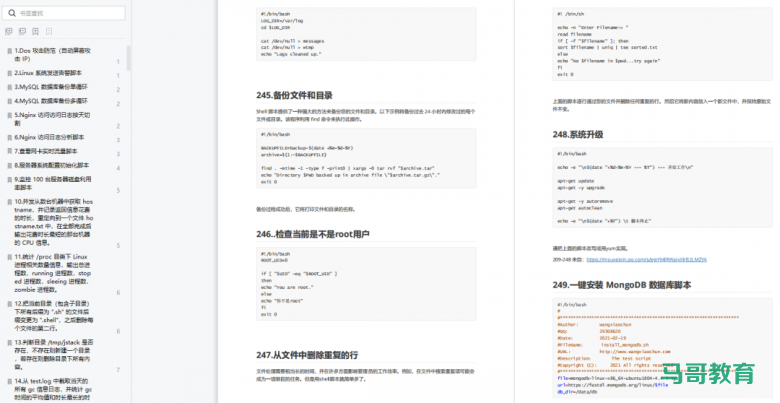The image size is (780, 403).
Task: Click the first icon in the bookmark toolbar
Action: coord(9,31)
